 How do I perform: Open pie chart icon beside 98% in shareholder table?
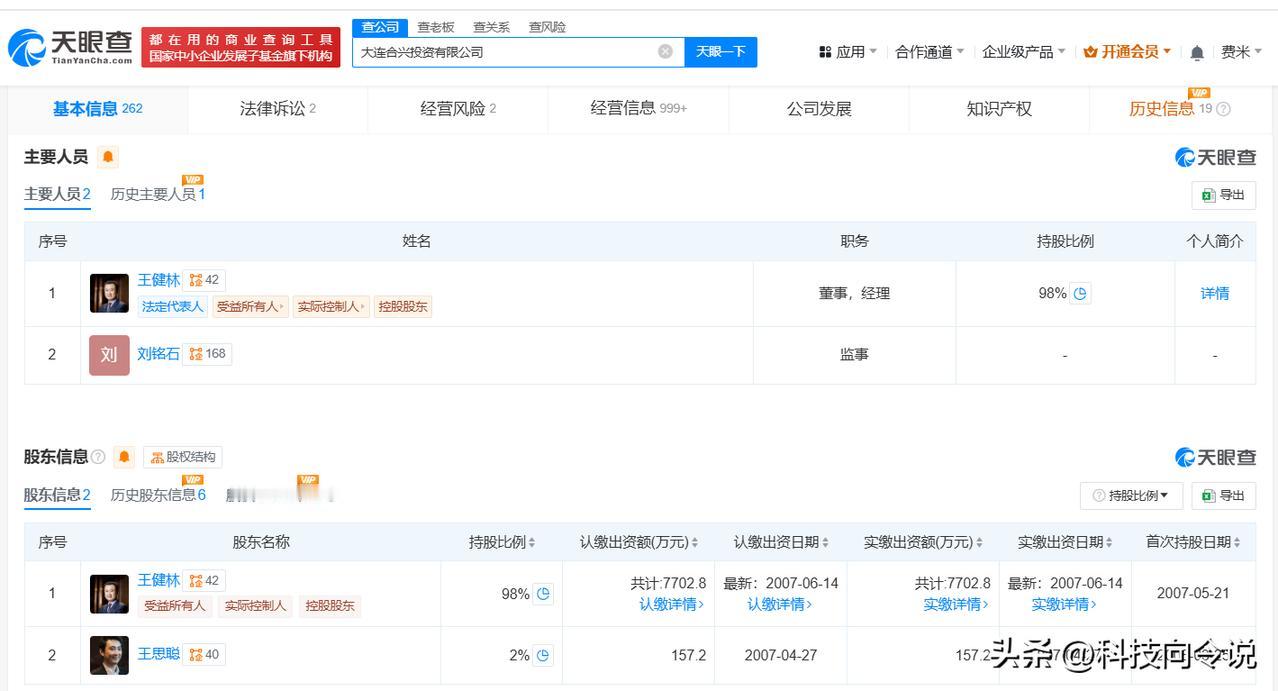point(543,594)
